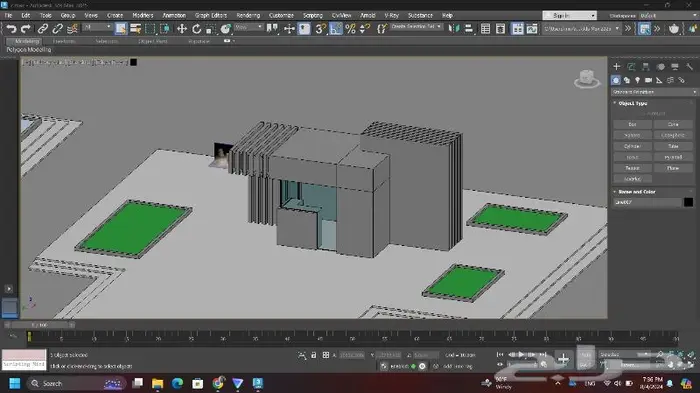Open the Sign In dropdown
The height and width of the screenshot is (393, 700).
[x=569, y=16]
